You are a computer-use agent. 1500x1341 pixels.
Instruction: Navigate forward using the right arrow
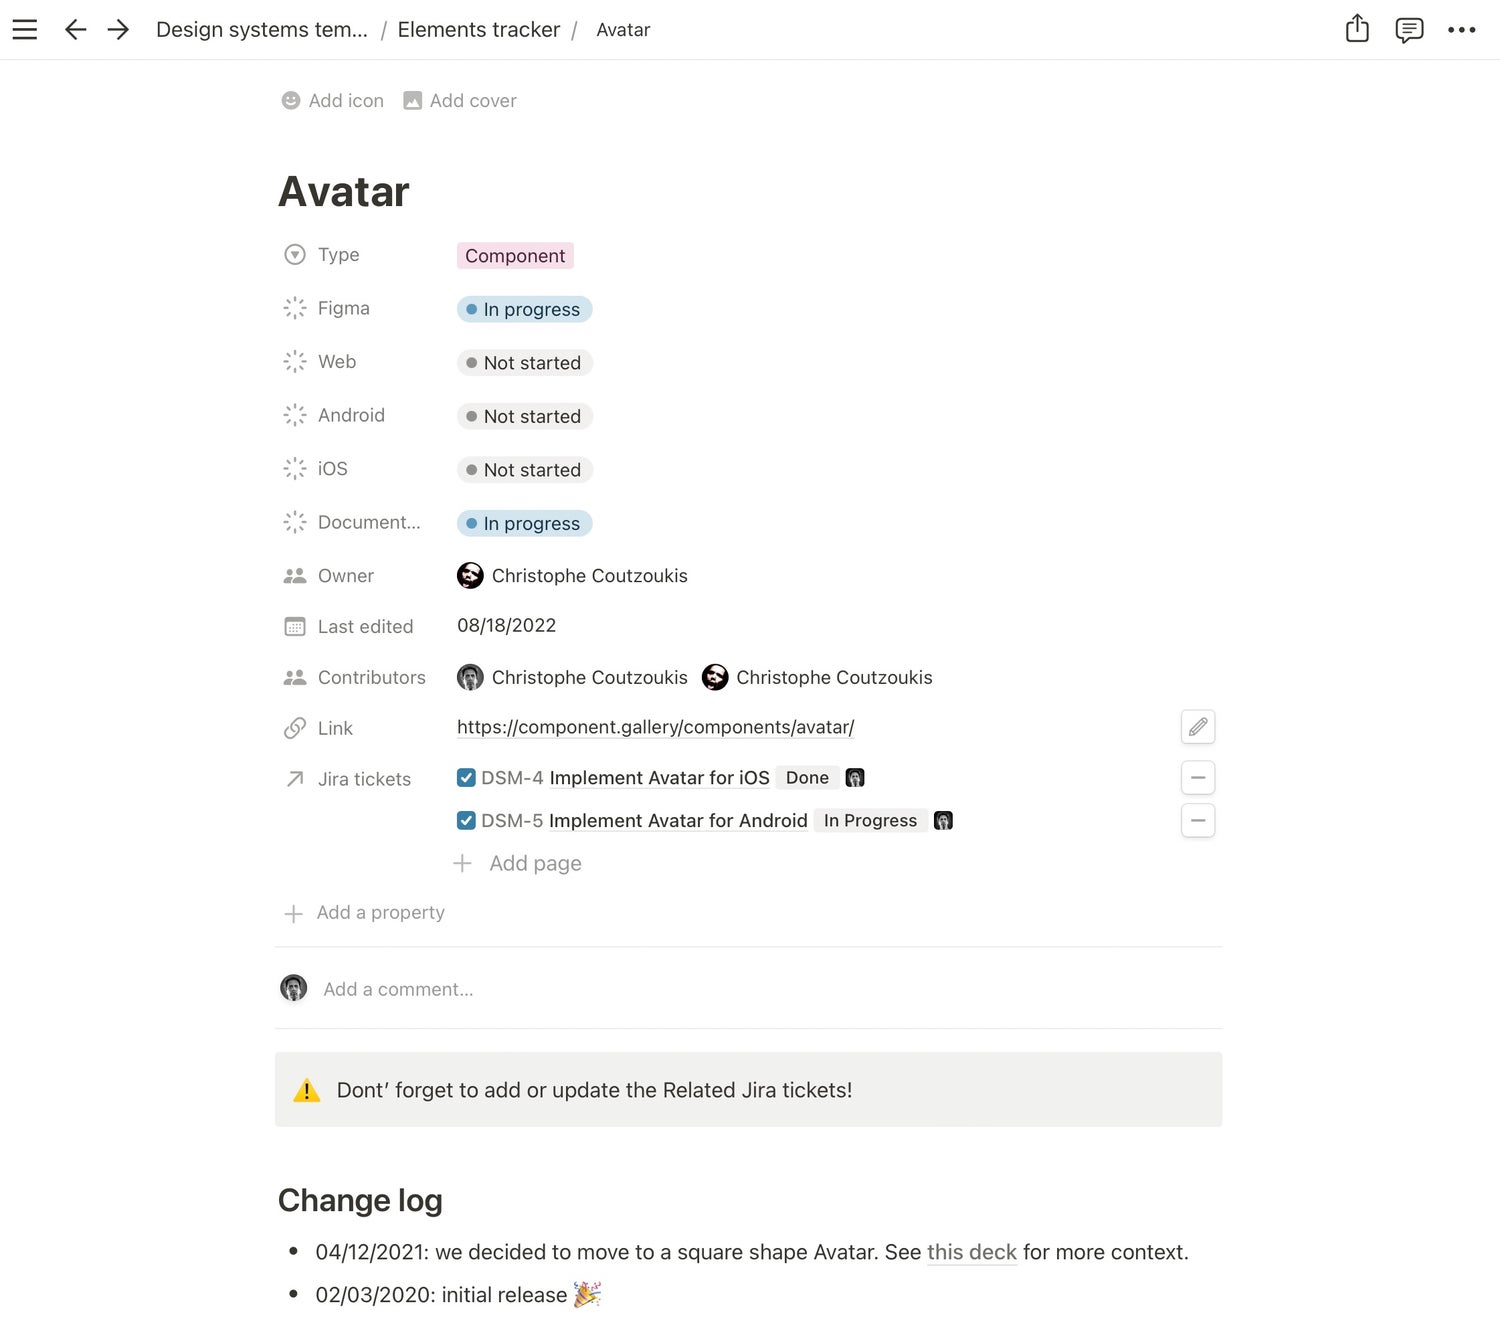[118, 29]
